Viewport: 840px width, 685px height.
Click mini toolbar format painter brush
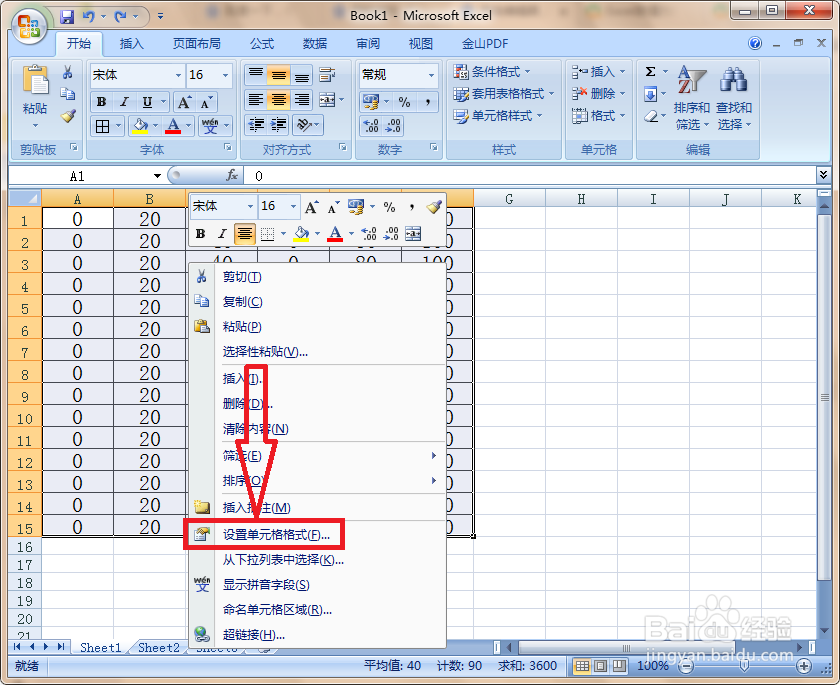434,207
